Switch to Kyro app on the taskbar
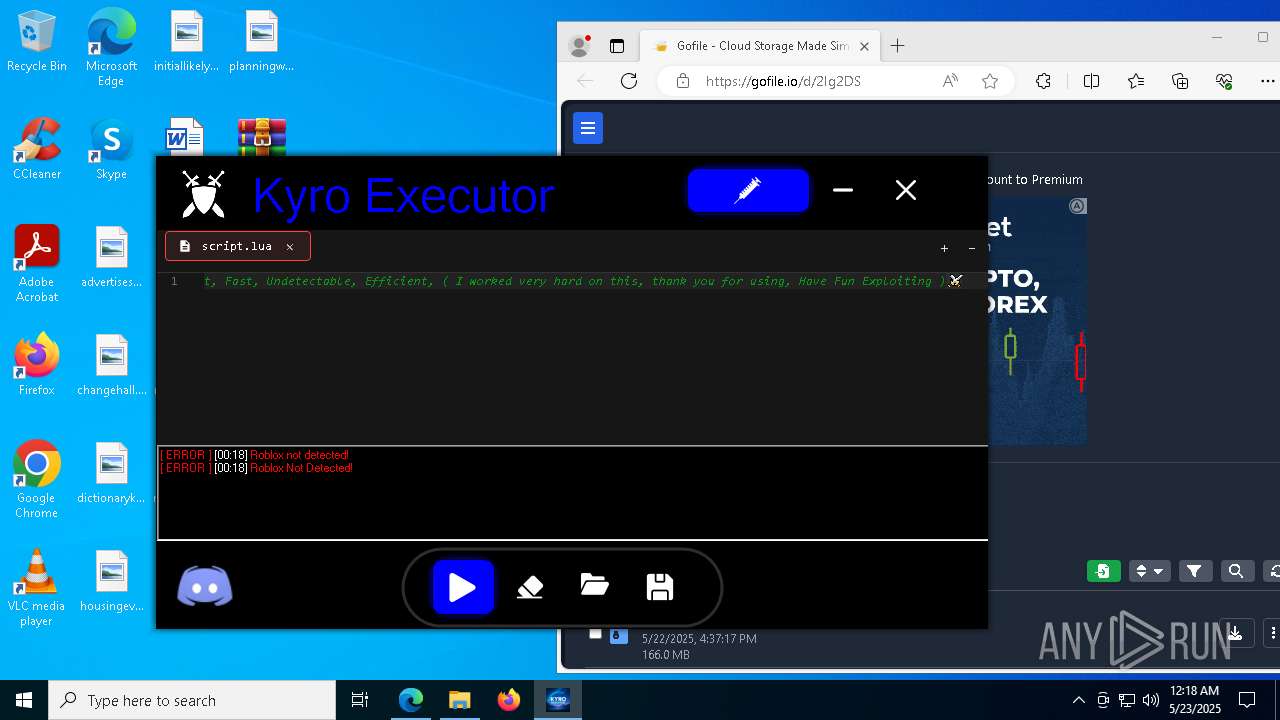Viewport: 1280px width, 720px height. [558, 700]
